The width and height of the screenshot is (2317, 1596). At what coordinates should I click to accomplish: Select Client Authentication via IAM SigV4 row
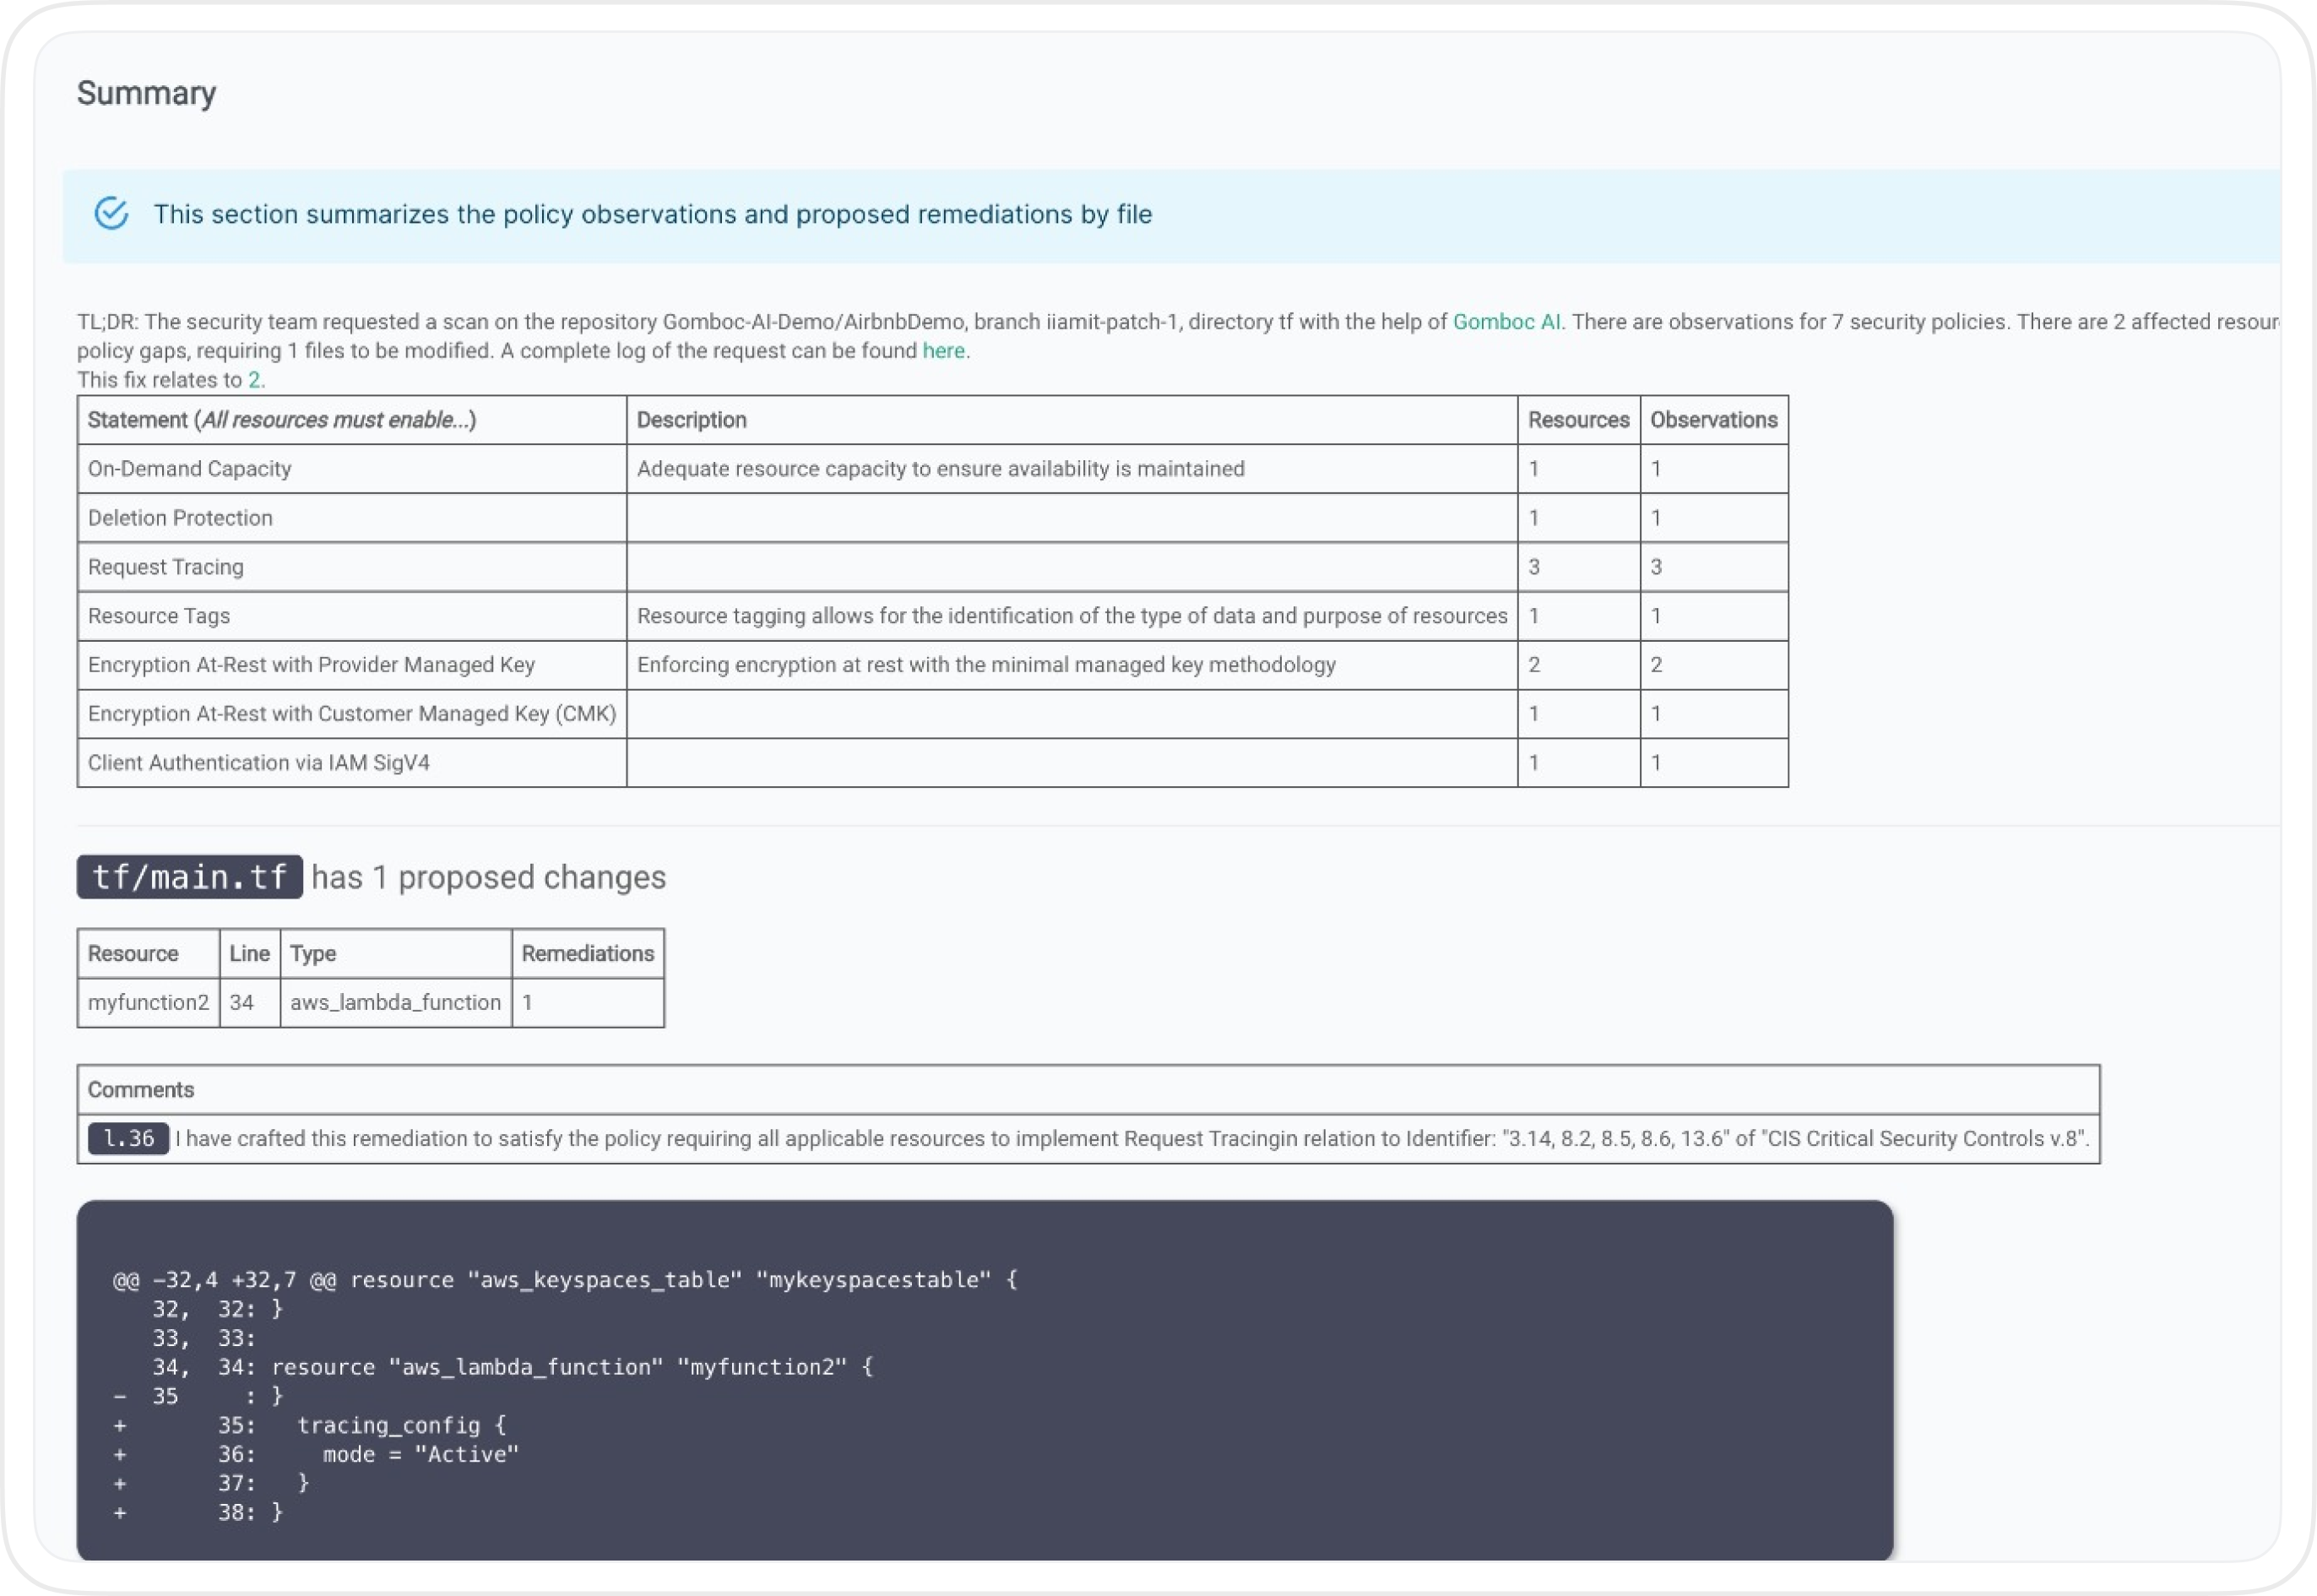[x=932, y=763]
